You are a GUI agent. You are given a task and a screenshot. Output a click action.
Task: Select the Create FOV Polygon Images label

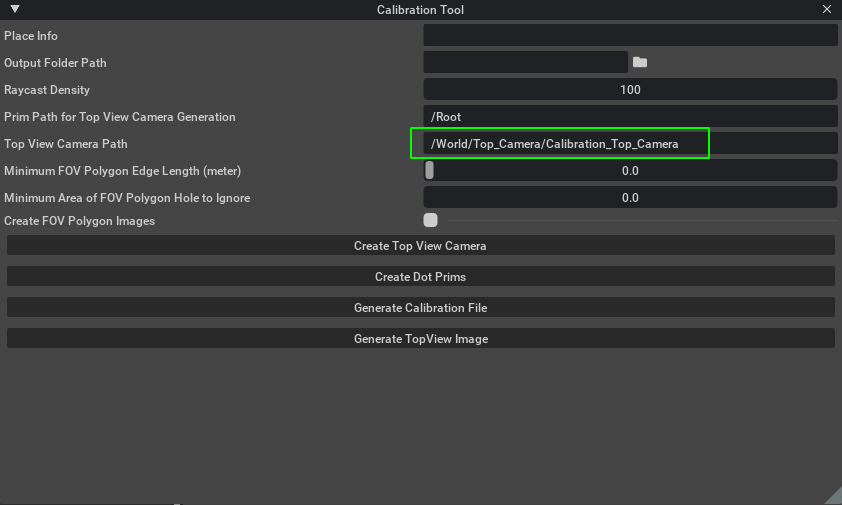[x=79, y=221]
